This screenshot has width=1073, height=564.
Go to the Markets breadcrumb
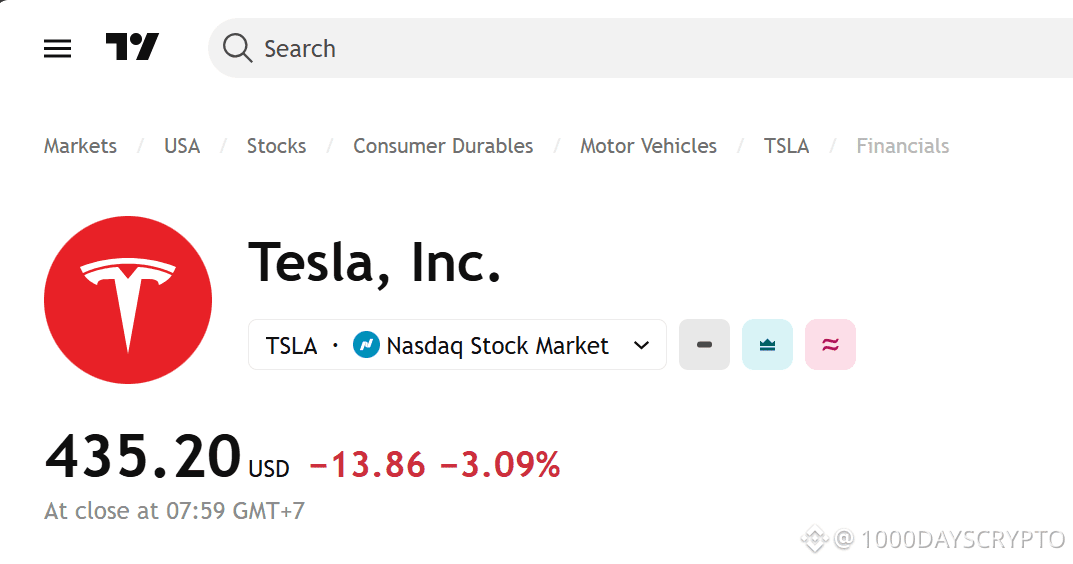click(80, 146)
